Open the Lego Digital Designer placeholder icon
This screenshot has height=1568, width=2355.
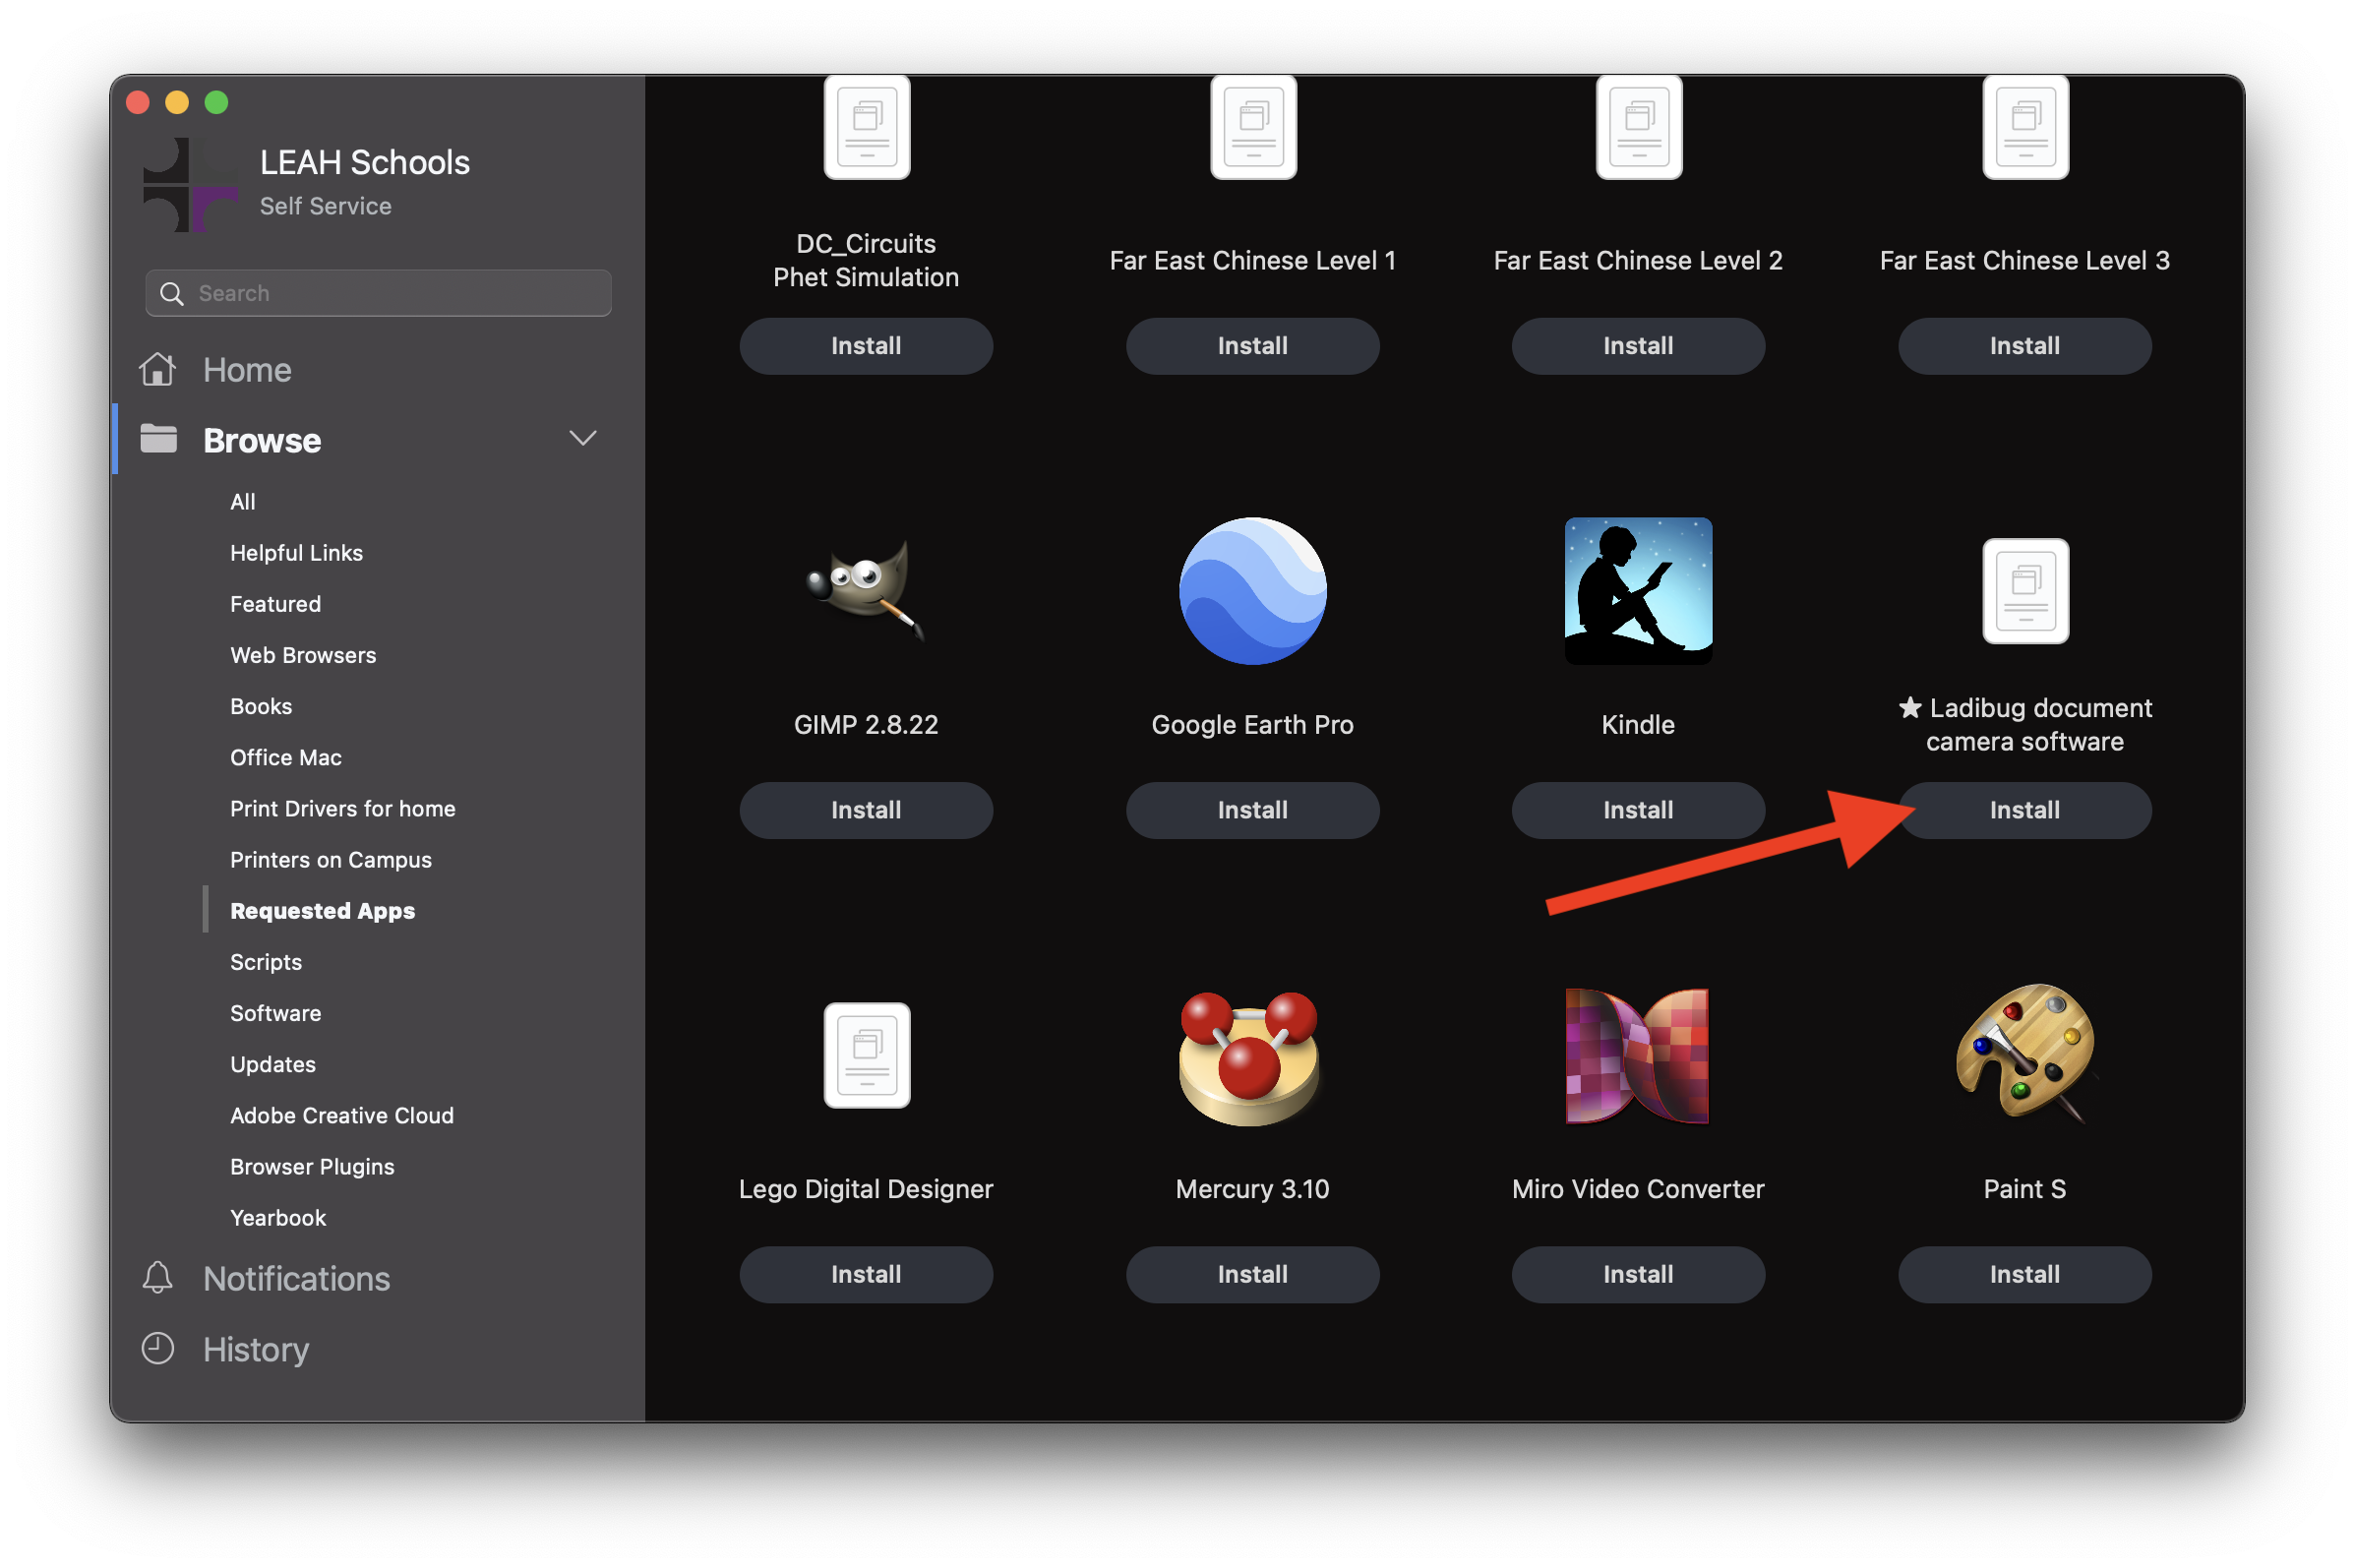tap(866, 1055)
